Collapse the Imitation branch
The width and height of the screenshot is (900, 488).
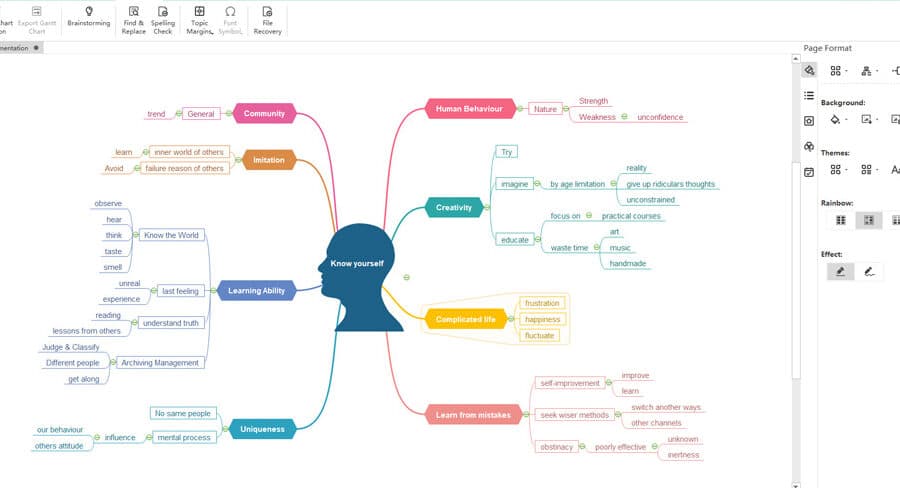coord(238,160)
